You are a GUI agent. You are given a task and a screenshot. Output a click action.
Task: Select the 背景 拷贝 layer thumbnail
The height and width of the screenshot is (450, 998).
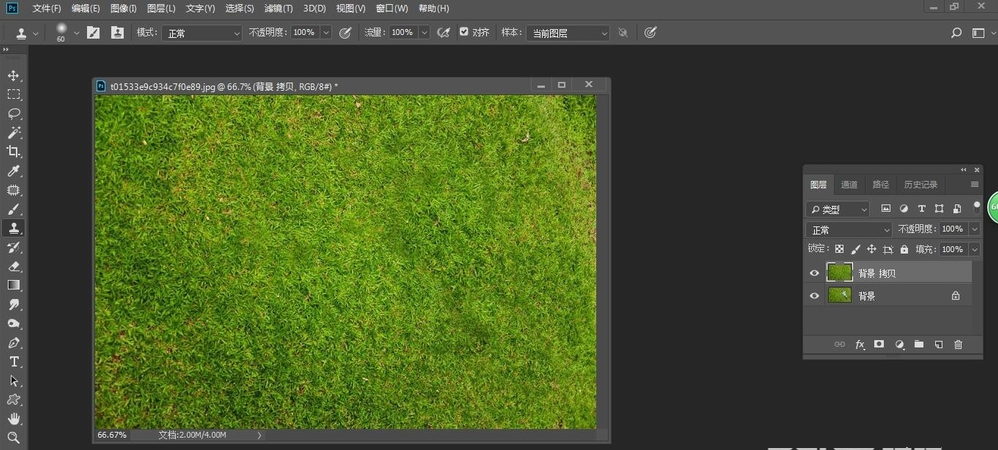tap(839, 272)
